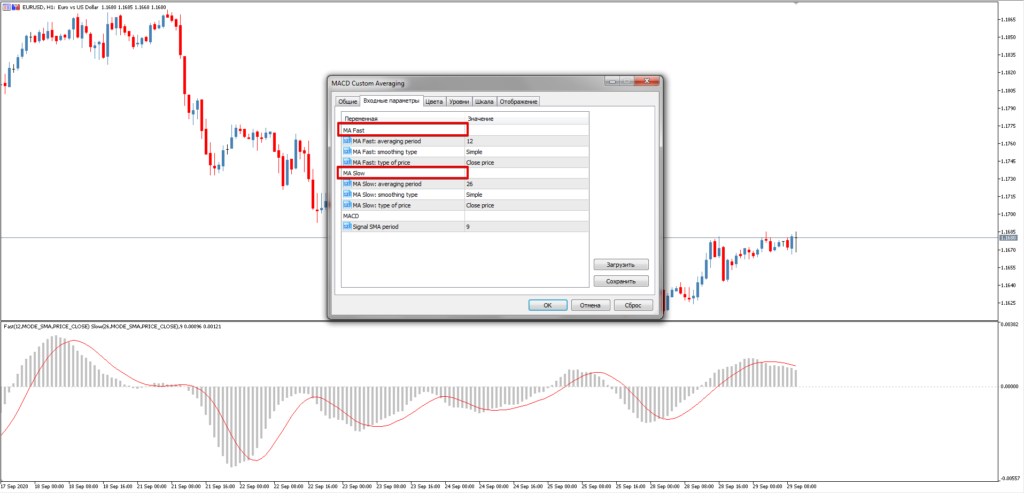1024x493 pixels.
Task: Switch to the Цвета tab
Action: [x=434, y=101]
